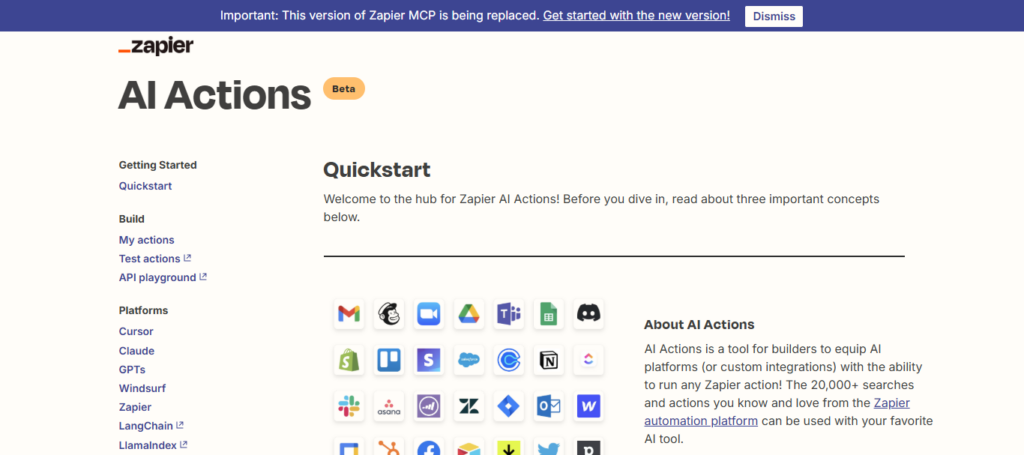The image size is (1024, 455).
Task: Open LlamaIndex external link
Action: pyautogui.click(x=153, y=445)
